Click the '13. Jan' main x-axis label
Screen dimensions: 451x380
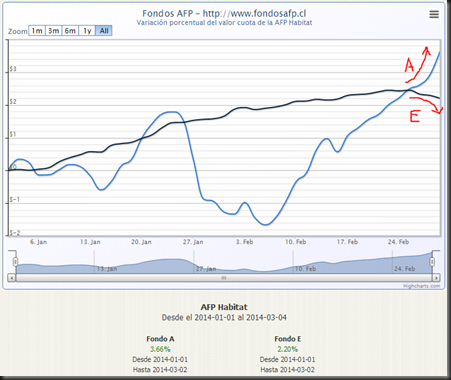(x=90, y=242)
